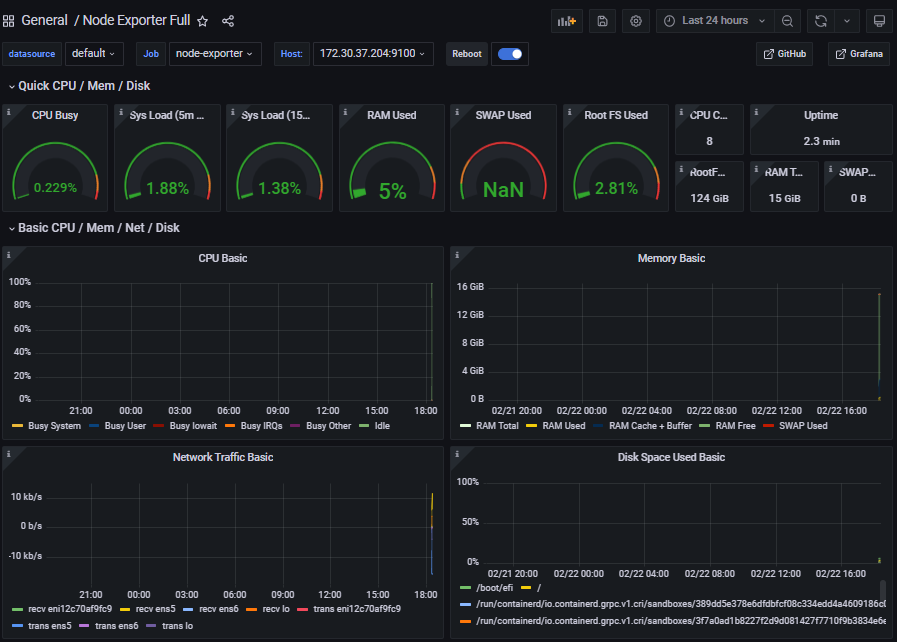Show info for RootFS Total panel
Image resolution: width=897 pixels, height=642 pixels.
[681, 169]
